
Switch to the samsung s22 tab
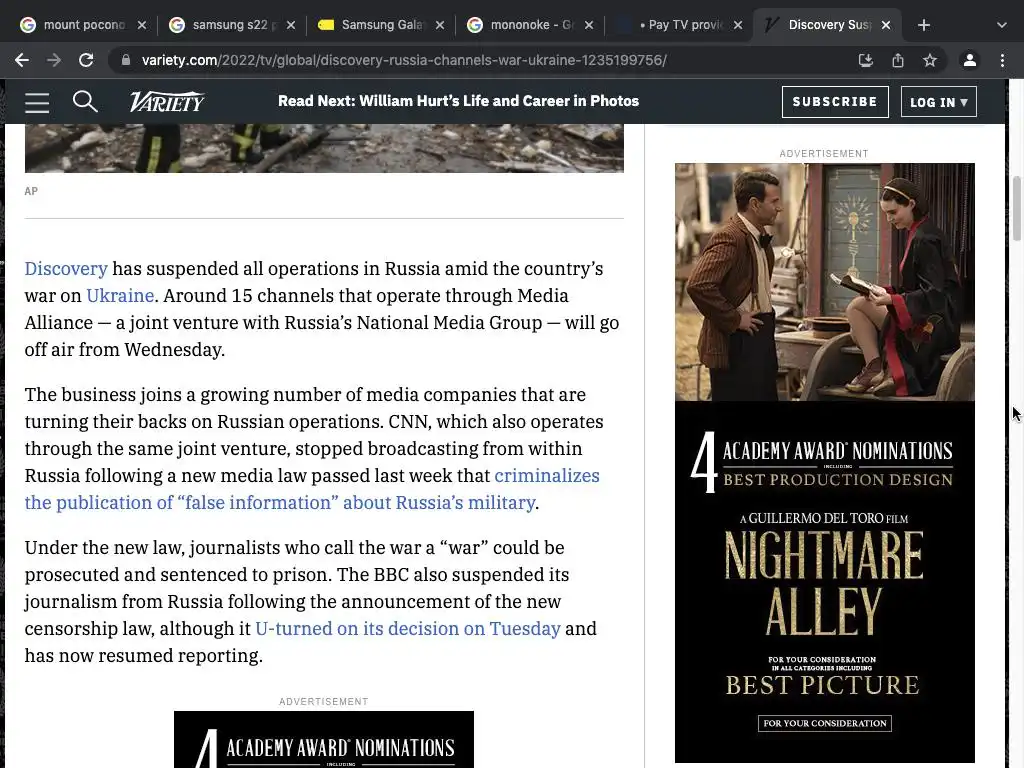click(x=232, y=25)
